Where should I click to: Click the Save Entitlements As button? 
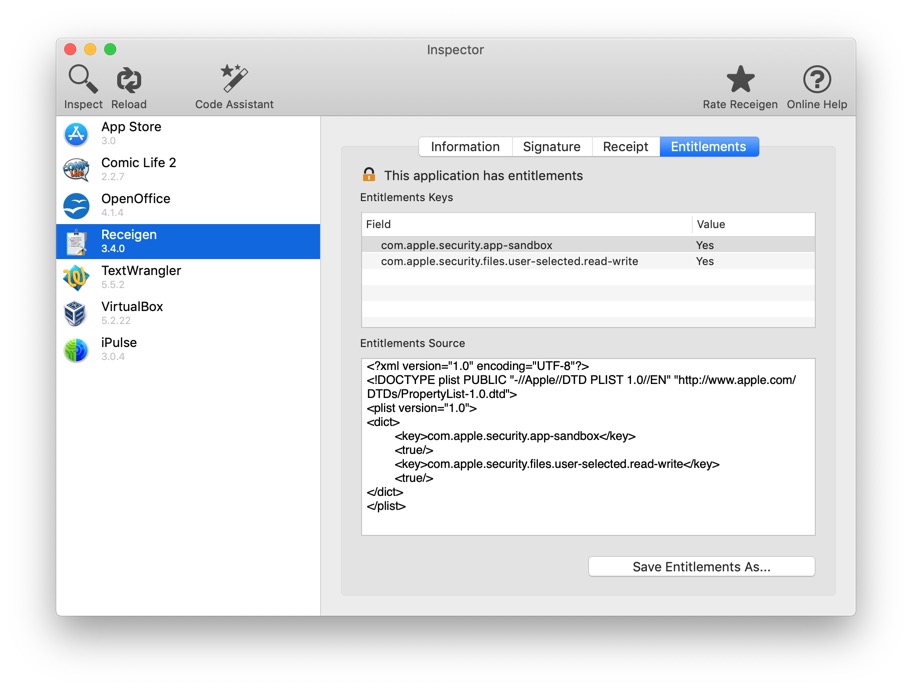[x=701, y=567]
